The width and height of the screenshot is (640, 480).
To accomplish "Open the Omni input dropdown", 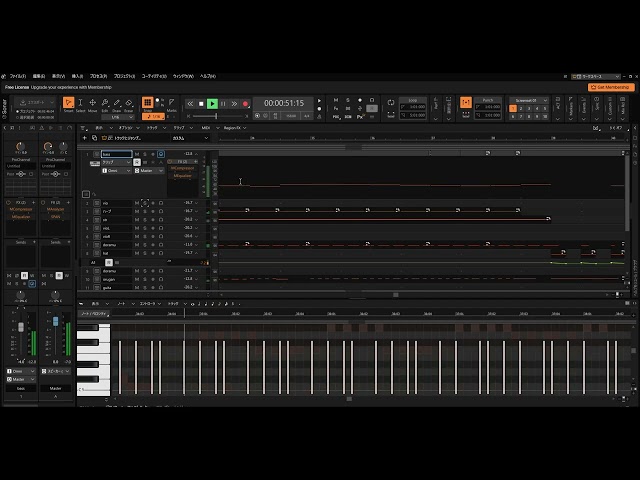I will coord(115,171).
